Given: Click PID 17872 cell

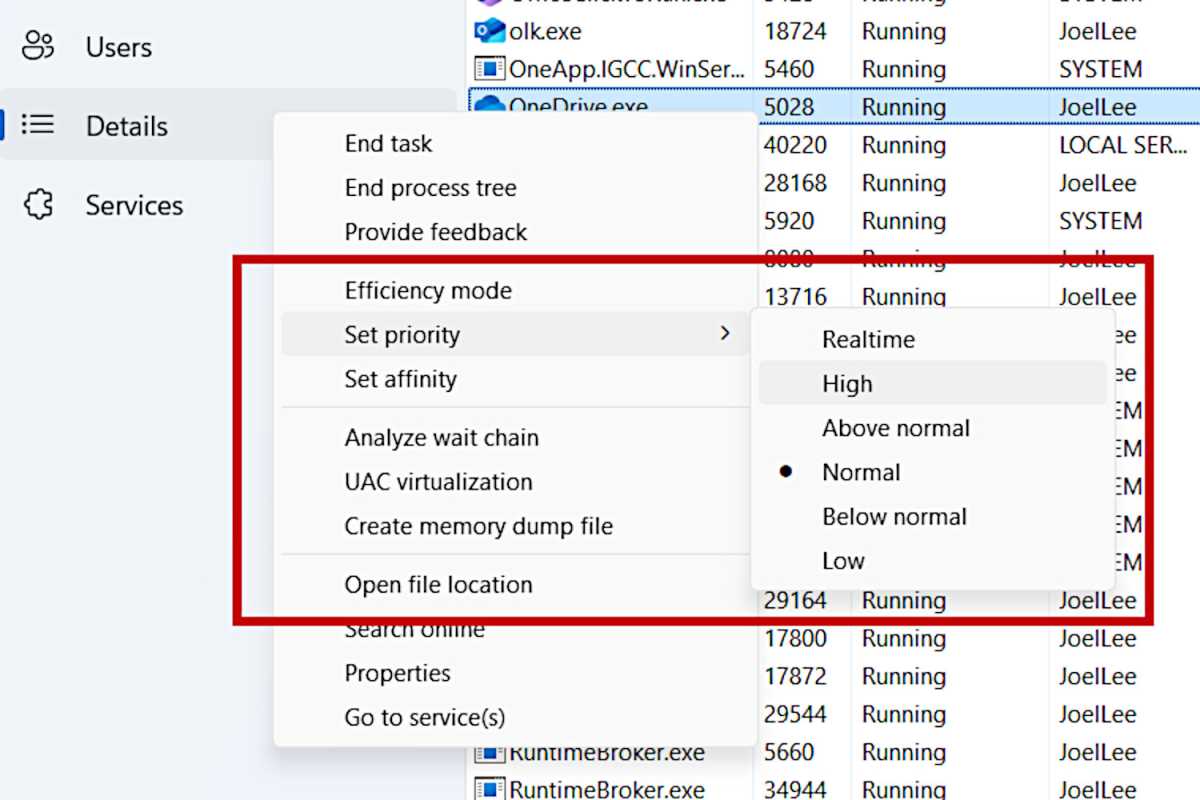Looking at the screenshot, I should pyautogui.click(x=795, y=676).
